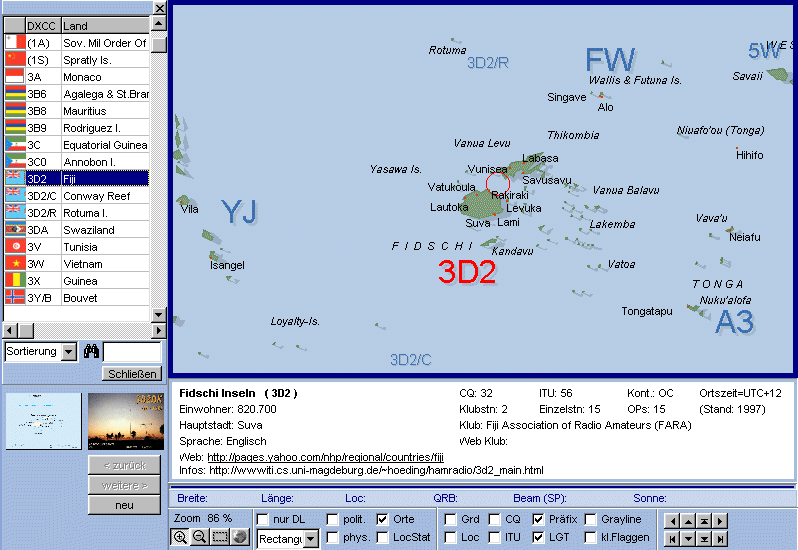This screenshot has height=550, width=798.
Task: Click the Schließen button
Action: pyautogui.click(x=131, y=374)
